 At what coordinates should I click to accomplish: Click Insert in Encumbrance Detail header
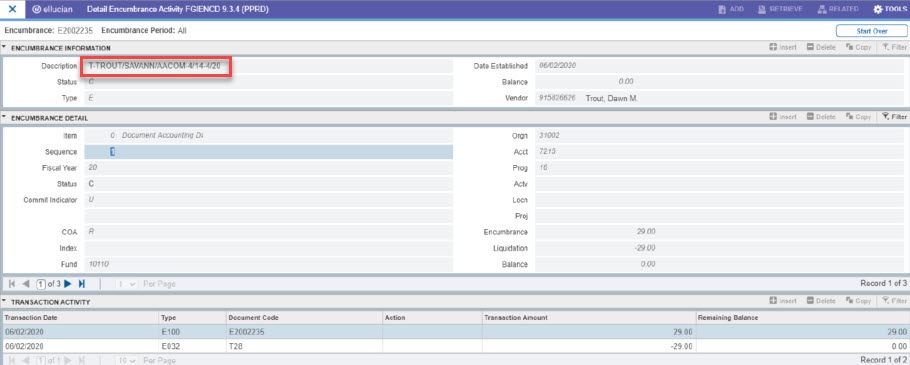(x=782, y=117)
